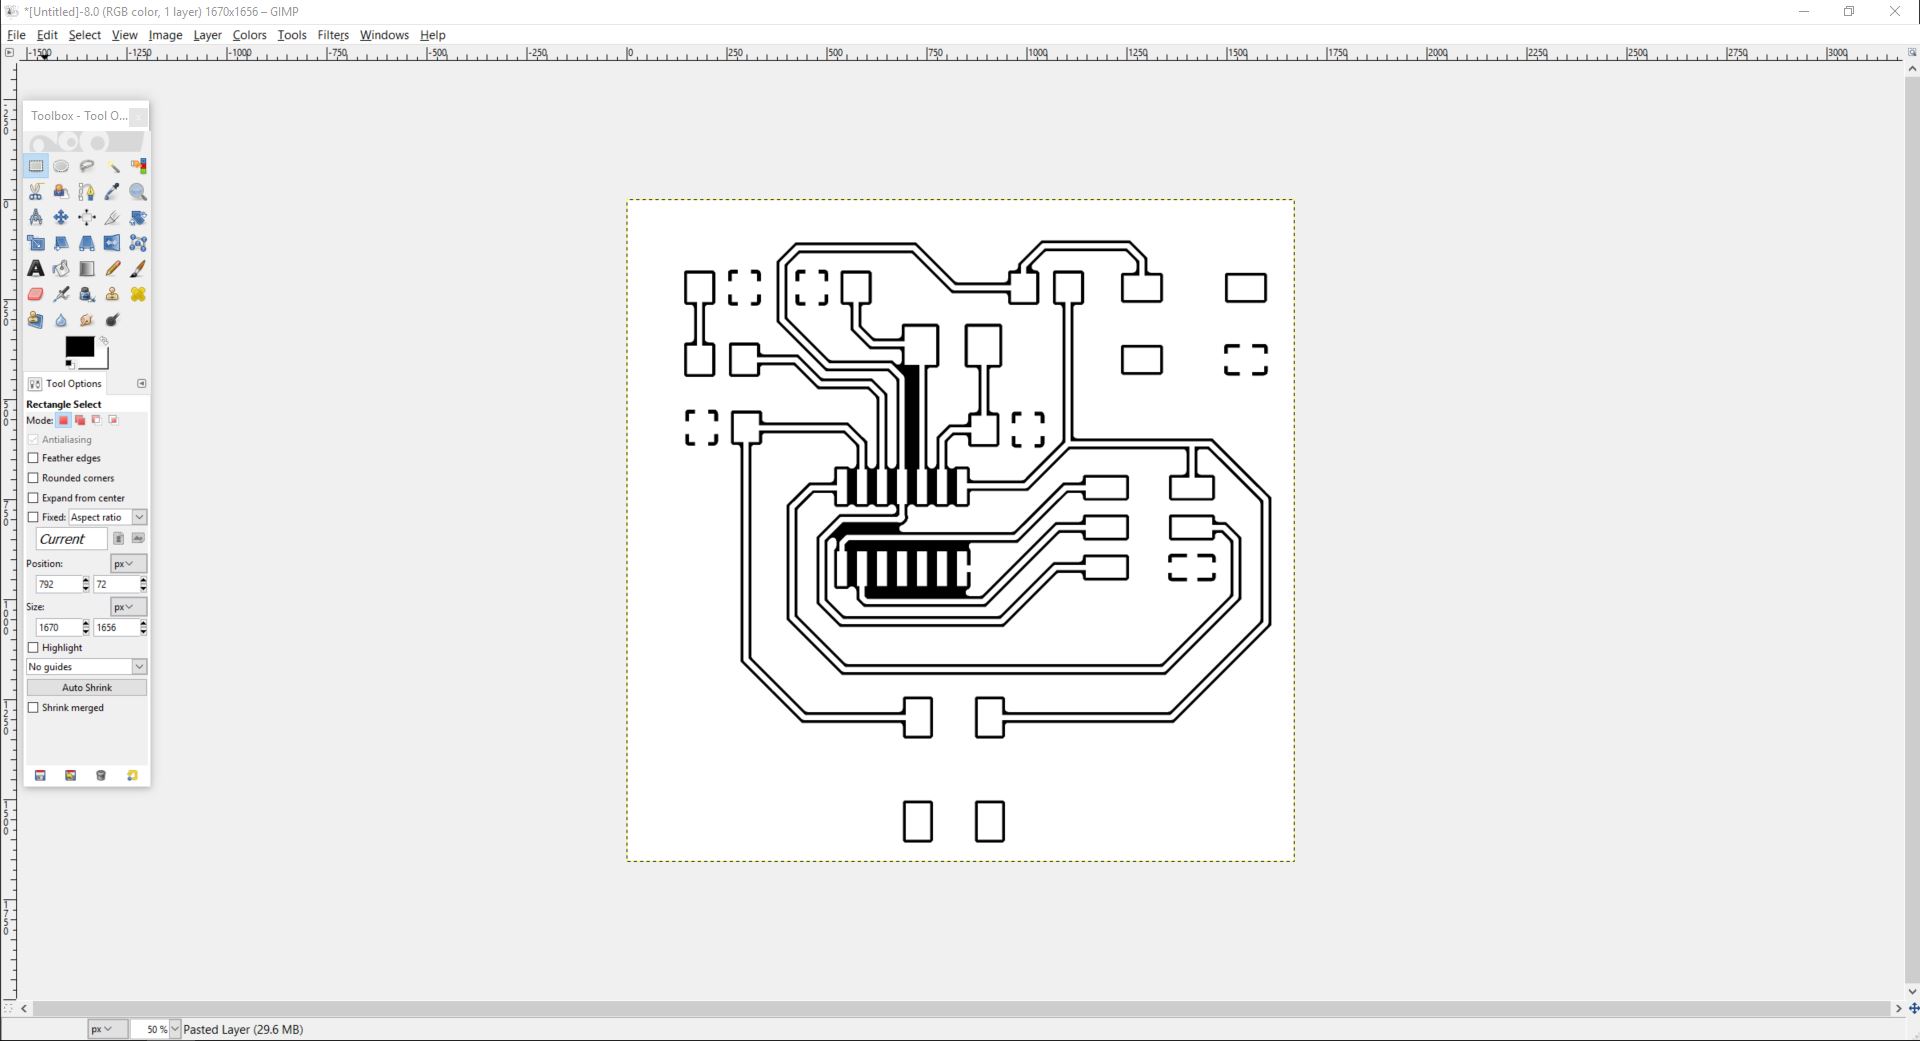The image size is (1920, 1041).
Task: Select the Text tool
Action: [x=36, y=269]
